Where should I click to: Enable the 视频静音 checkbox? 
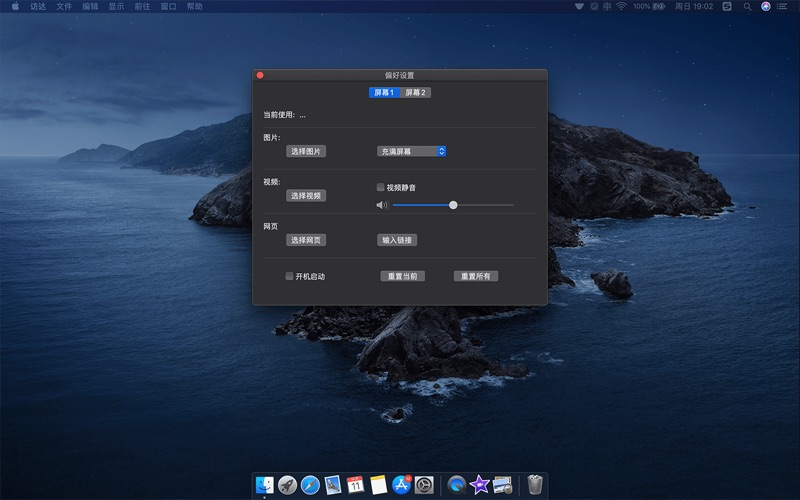point(380,187)
